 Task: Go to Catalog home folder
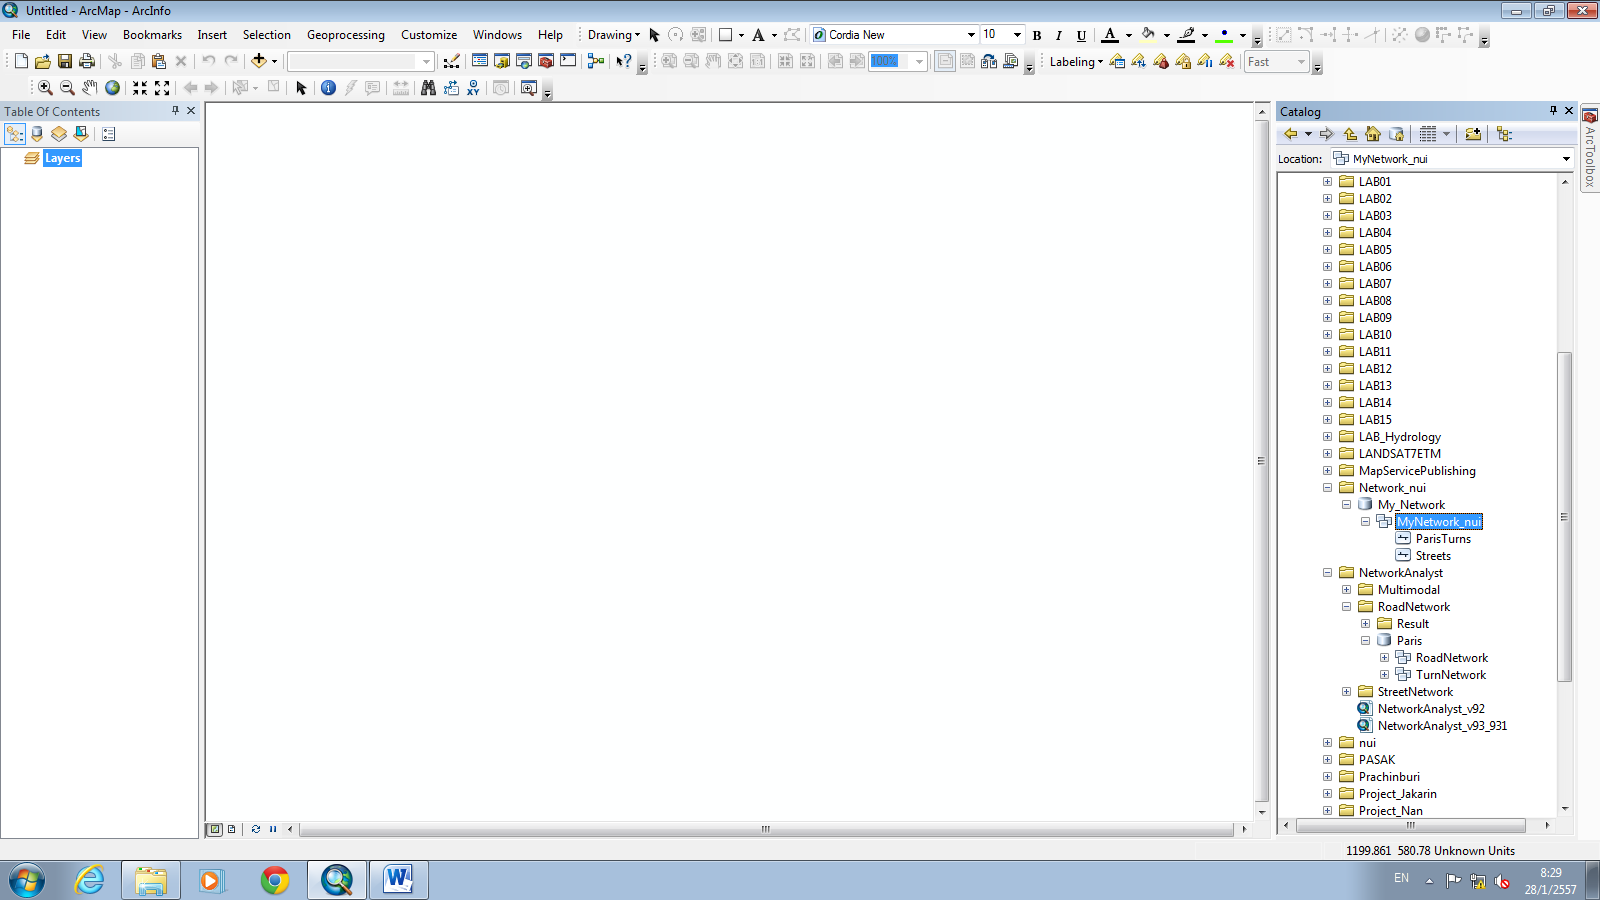tap(1373, 134)
